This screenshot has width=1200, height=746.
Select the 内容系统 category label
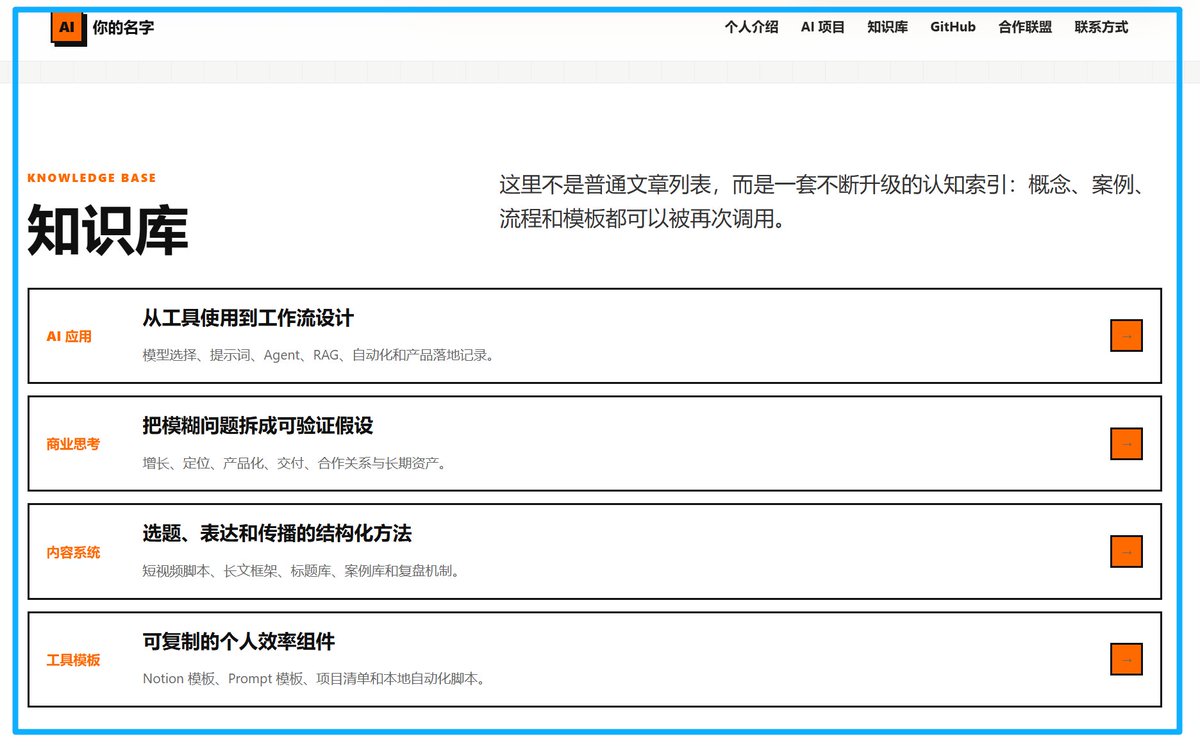[x=73, y=552]
